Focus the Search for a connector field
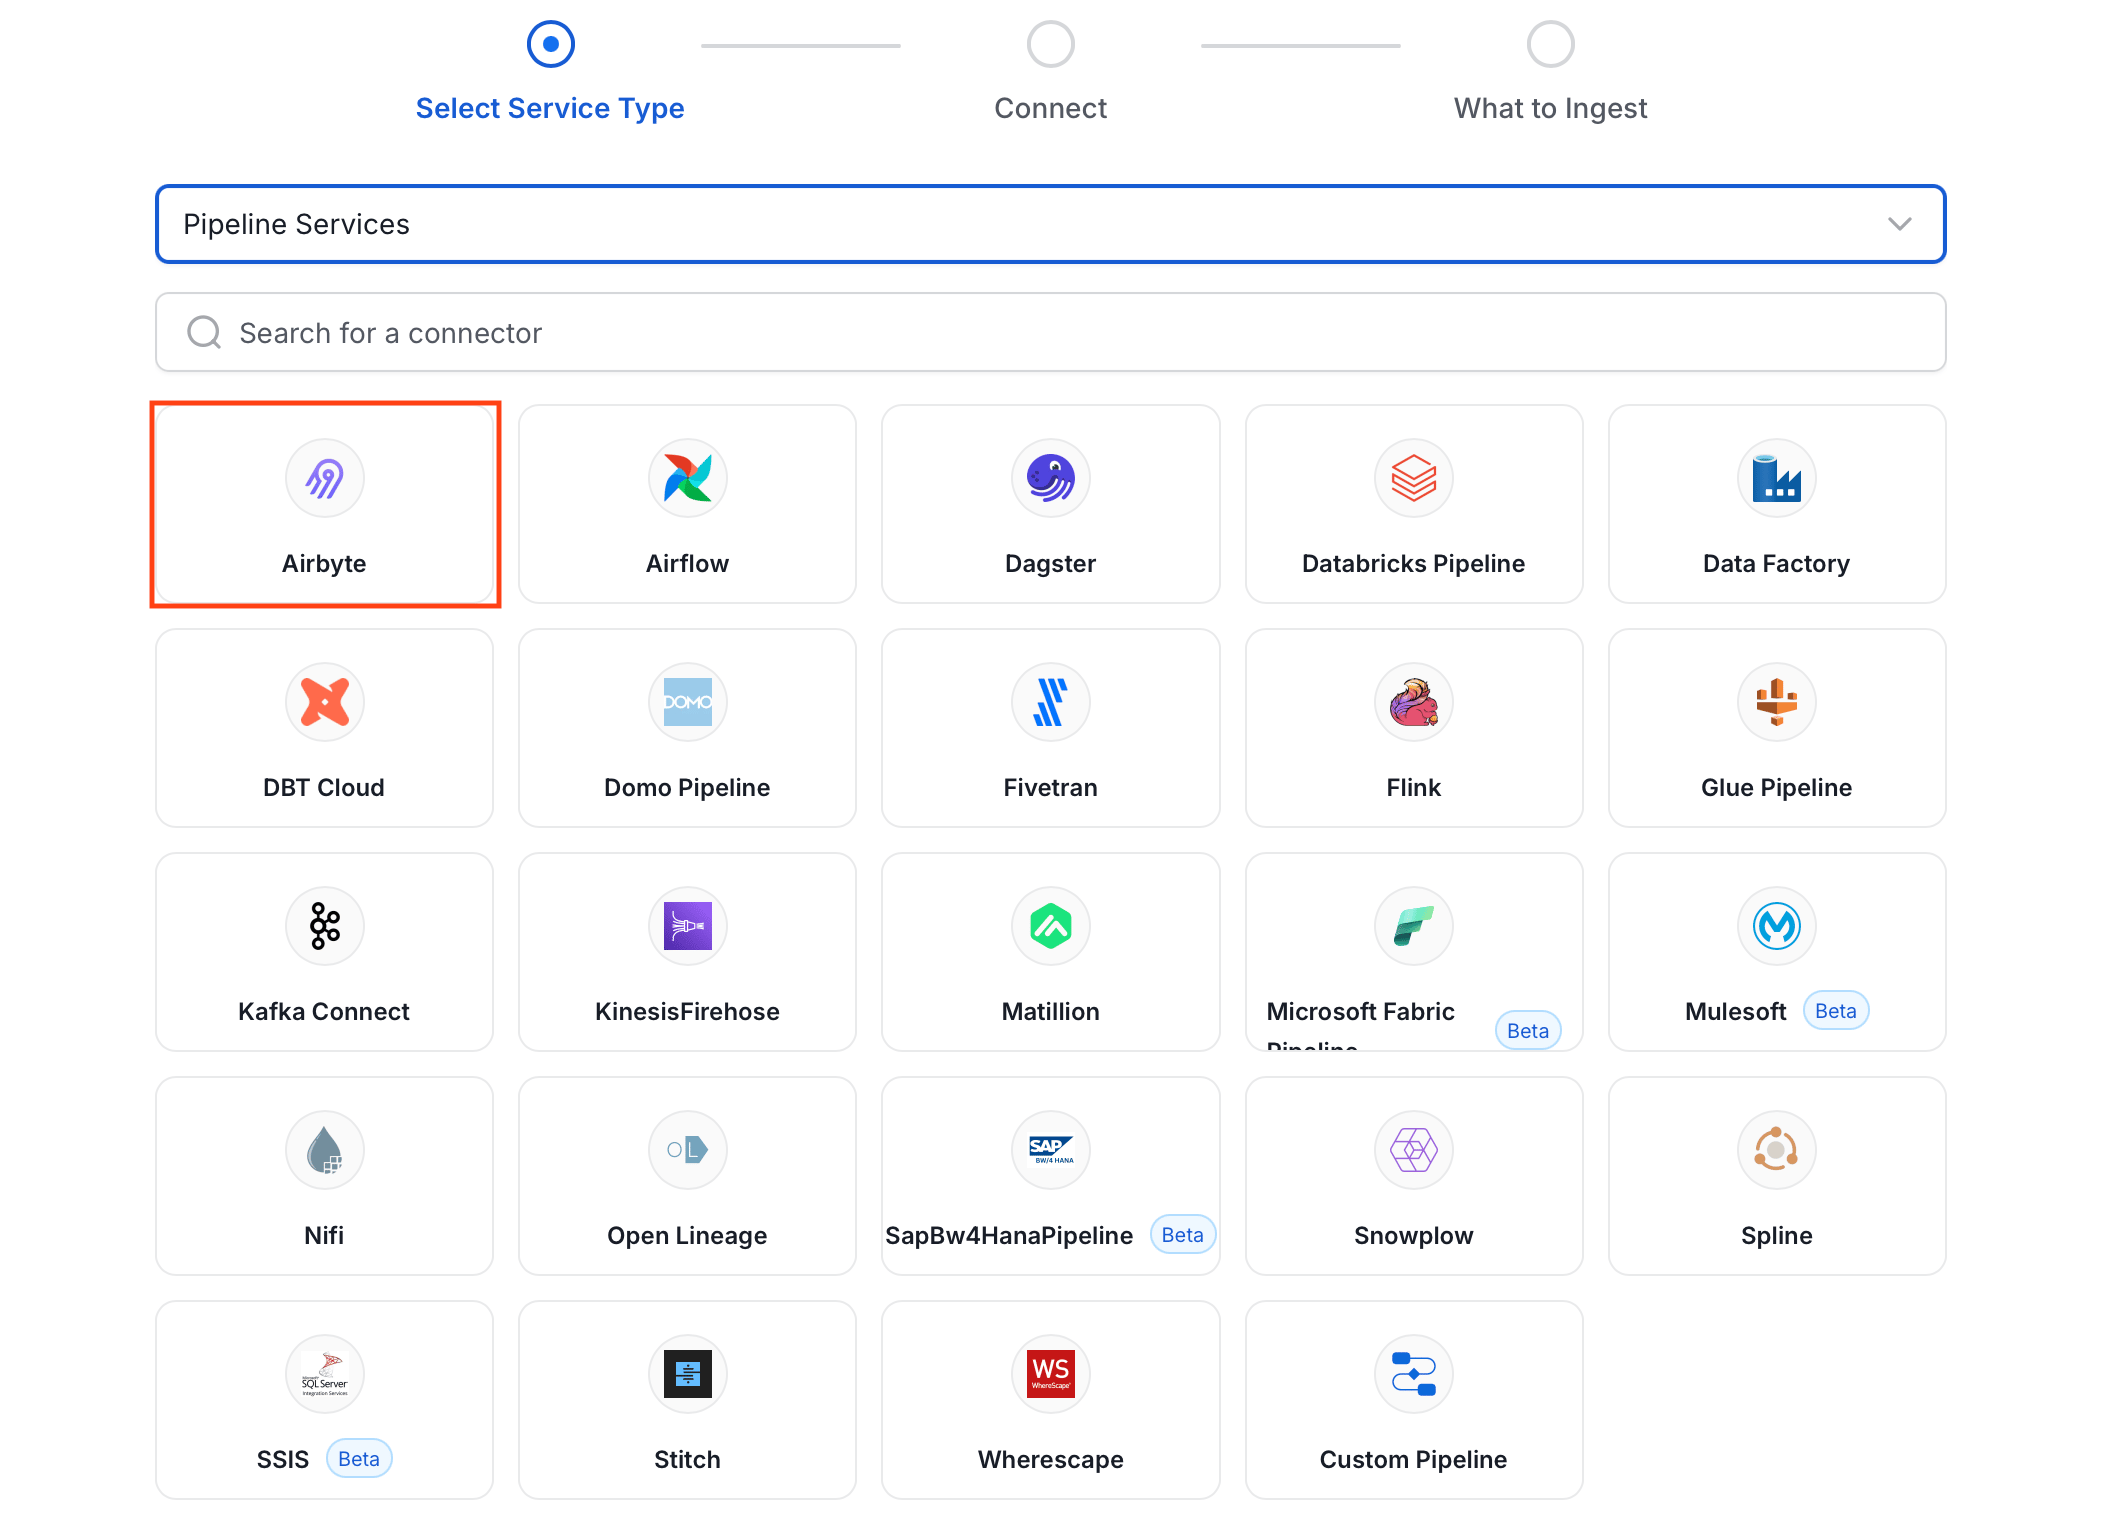Image resolution: width=2102 pixels, height=1536 pixels. point(1050,332)
